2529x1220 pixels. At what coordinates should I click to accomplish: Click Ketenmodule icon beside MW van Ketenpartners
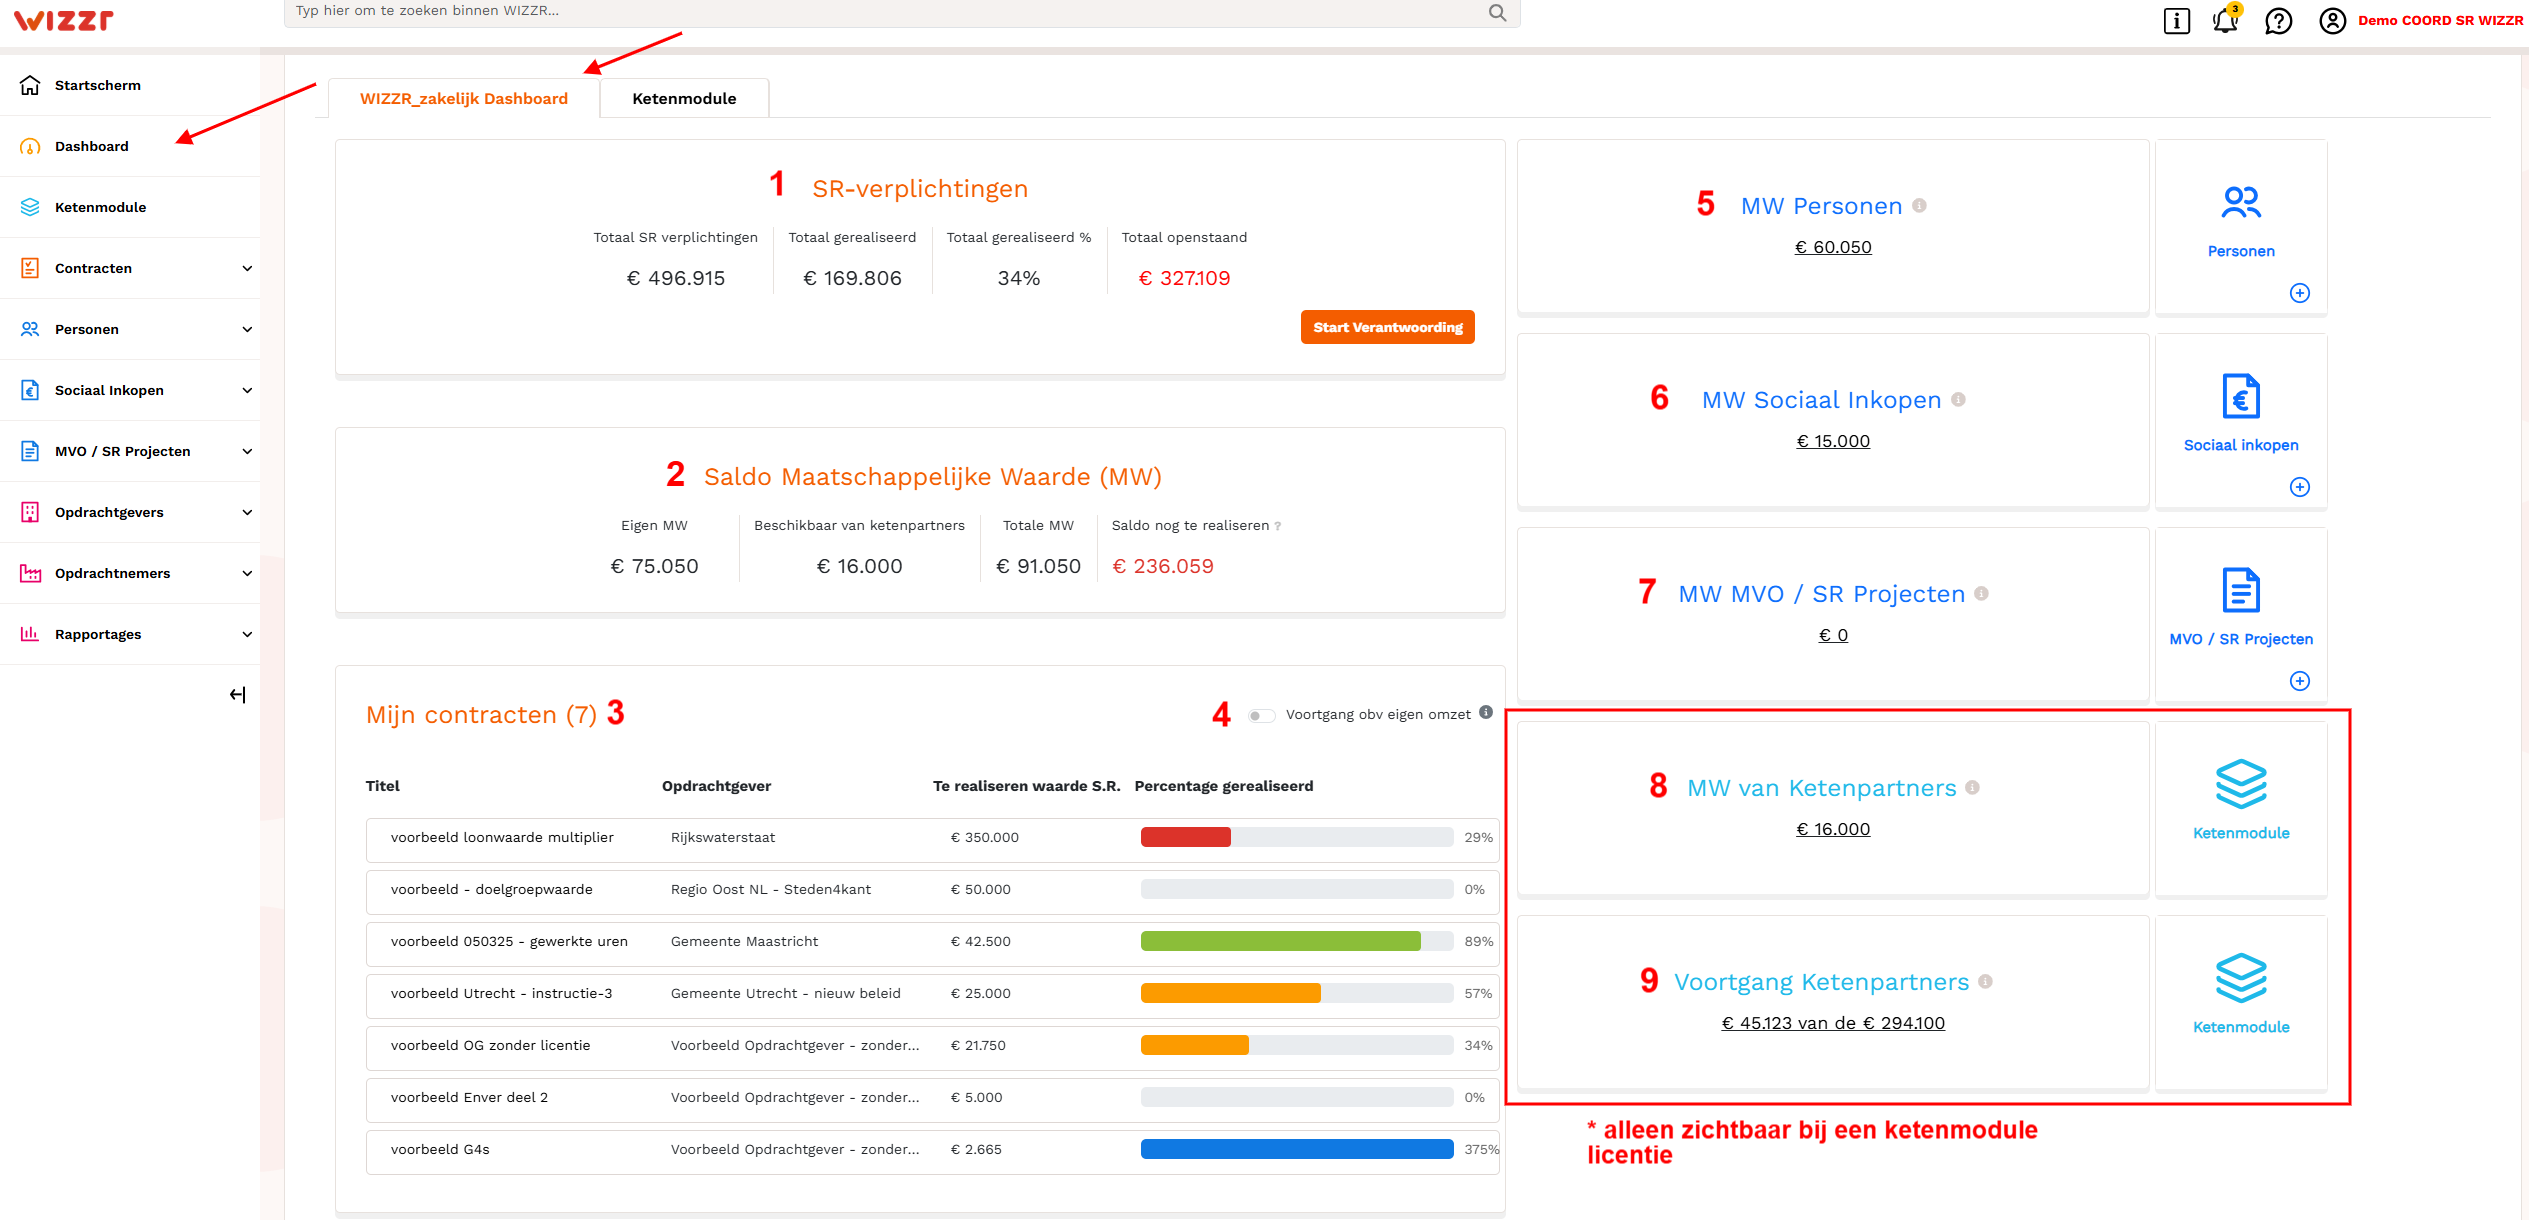click(x=2241, y=784)
